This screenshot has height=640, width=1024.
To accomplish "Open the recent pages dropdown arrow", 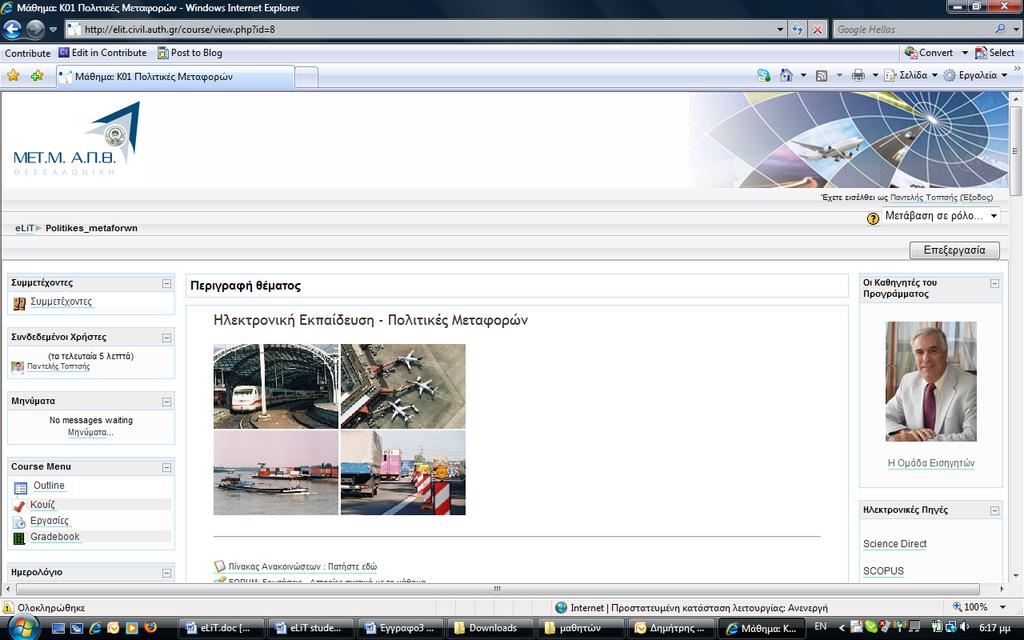I will (53, 29).
